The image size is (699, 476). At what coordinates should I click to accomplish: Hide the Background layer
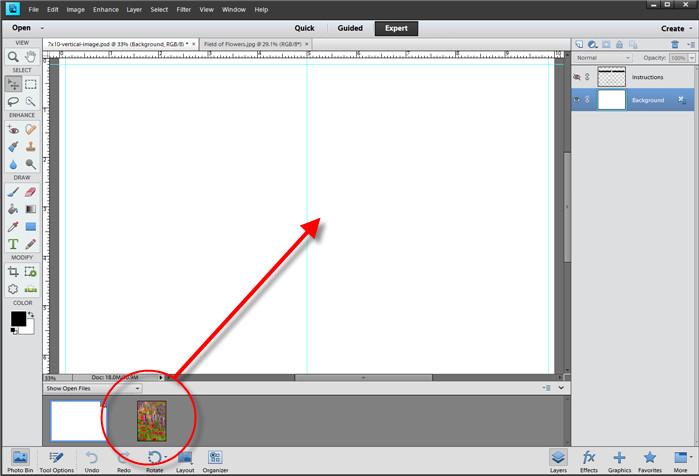click(576, 99)
